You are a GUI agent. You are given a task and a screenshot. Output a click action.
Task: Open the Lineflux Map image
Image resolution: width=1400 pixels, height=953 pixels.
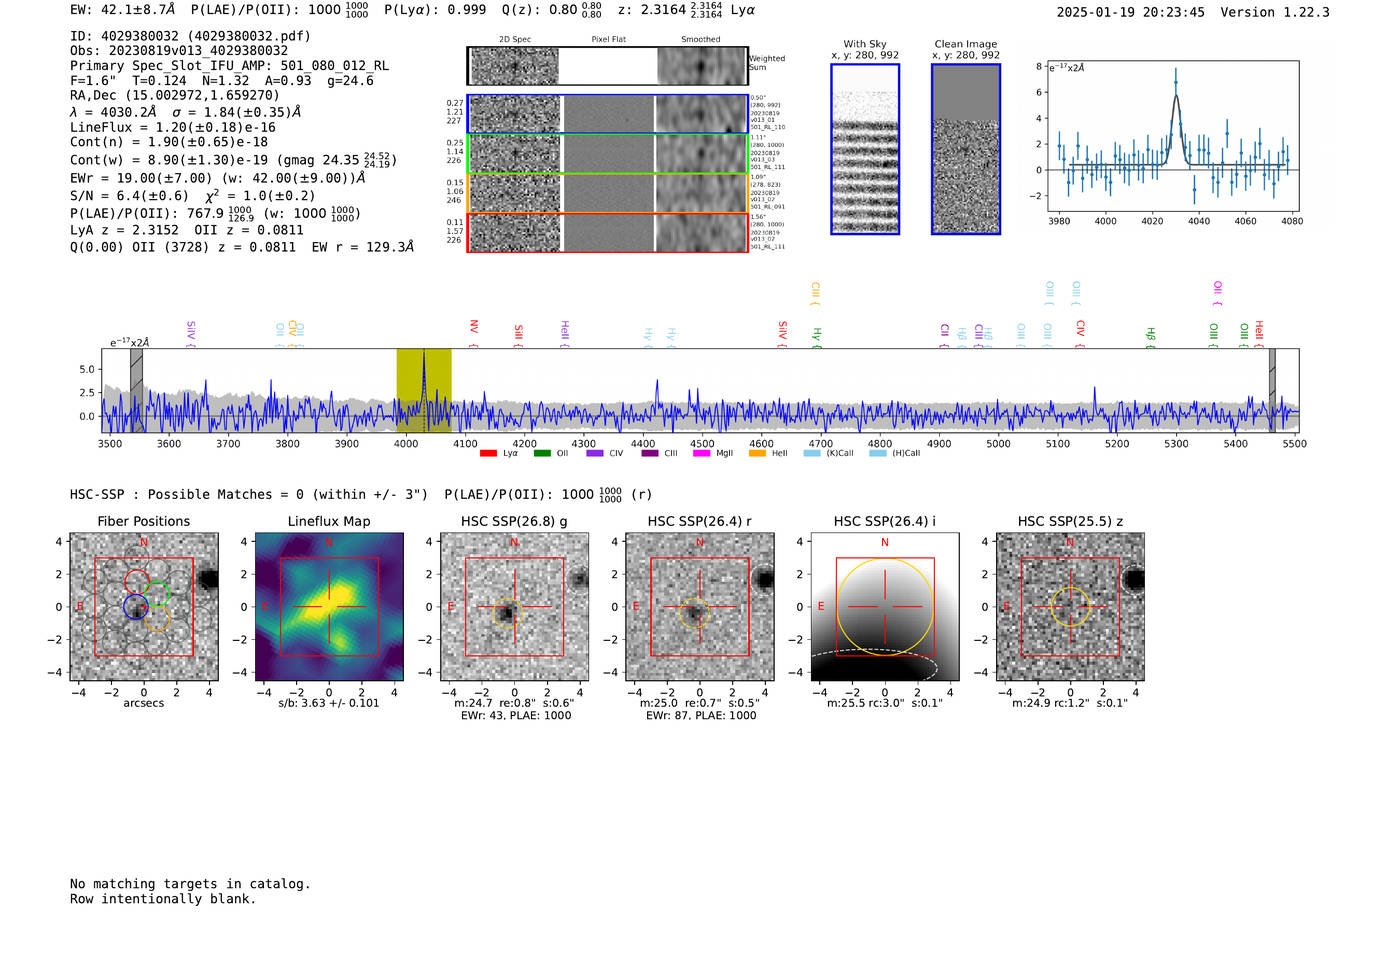pos(329,607)
